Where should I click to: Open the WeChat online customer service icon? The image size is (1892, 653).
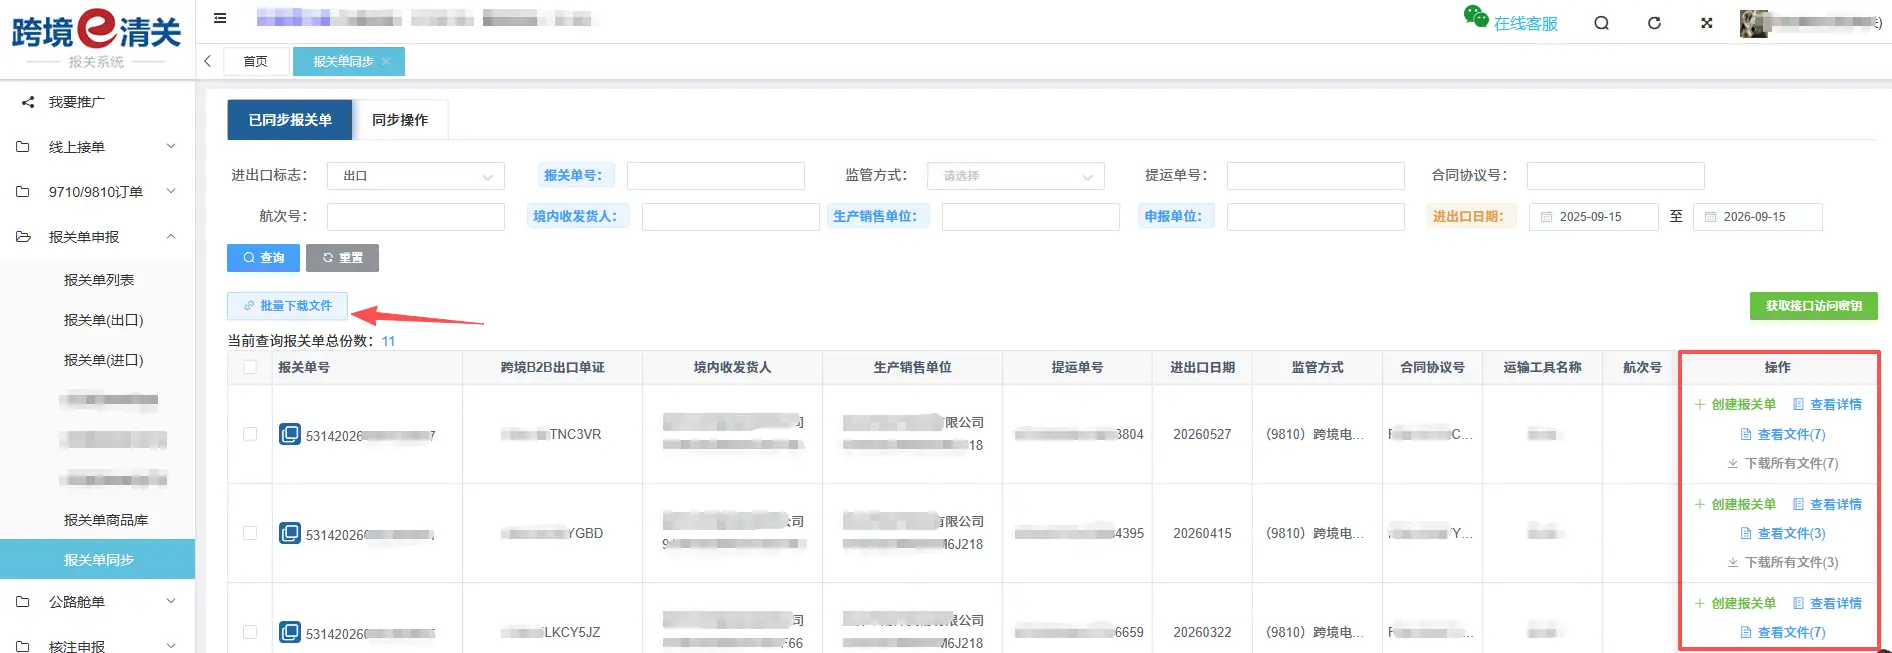point(1476,17)
